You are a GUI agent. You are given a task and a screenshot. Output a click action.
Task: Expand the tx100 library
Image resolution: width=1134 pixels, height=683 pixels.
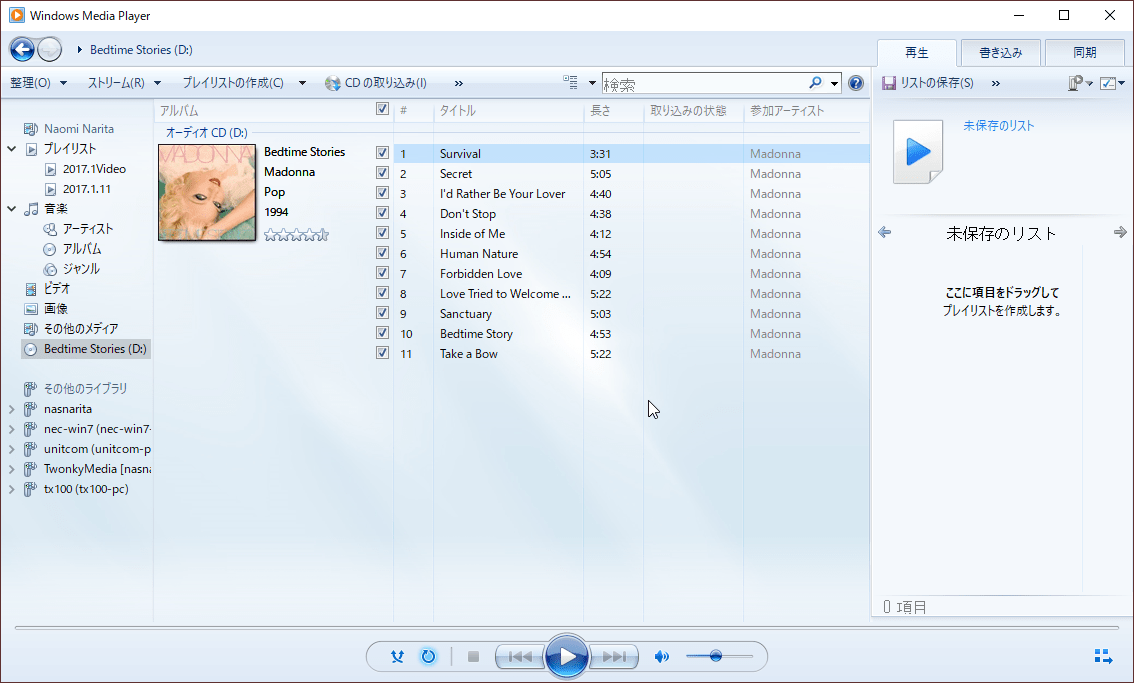click(12, 489)
